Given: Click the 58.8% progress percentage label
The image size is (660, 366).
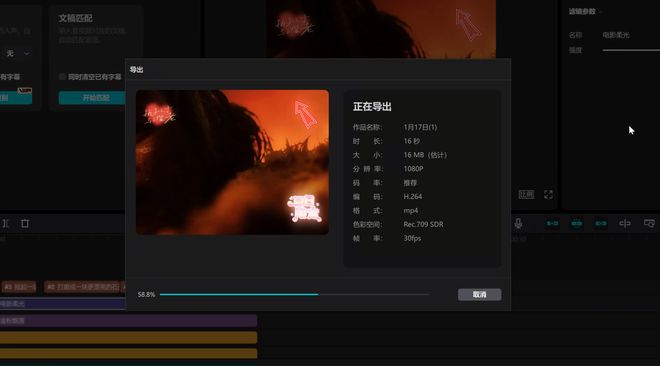Looking at the screenshot, I should pos(146,294).
